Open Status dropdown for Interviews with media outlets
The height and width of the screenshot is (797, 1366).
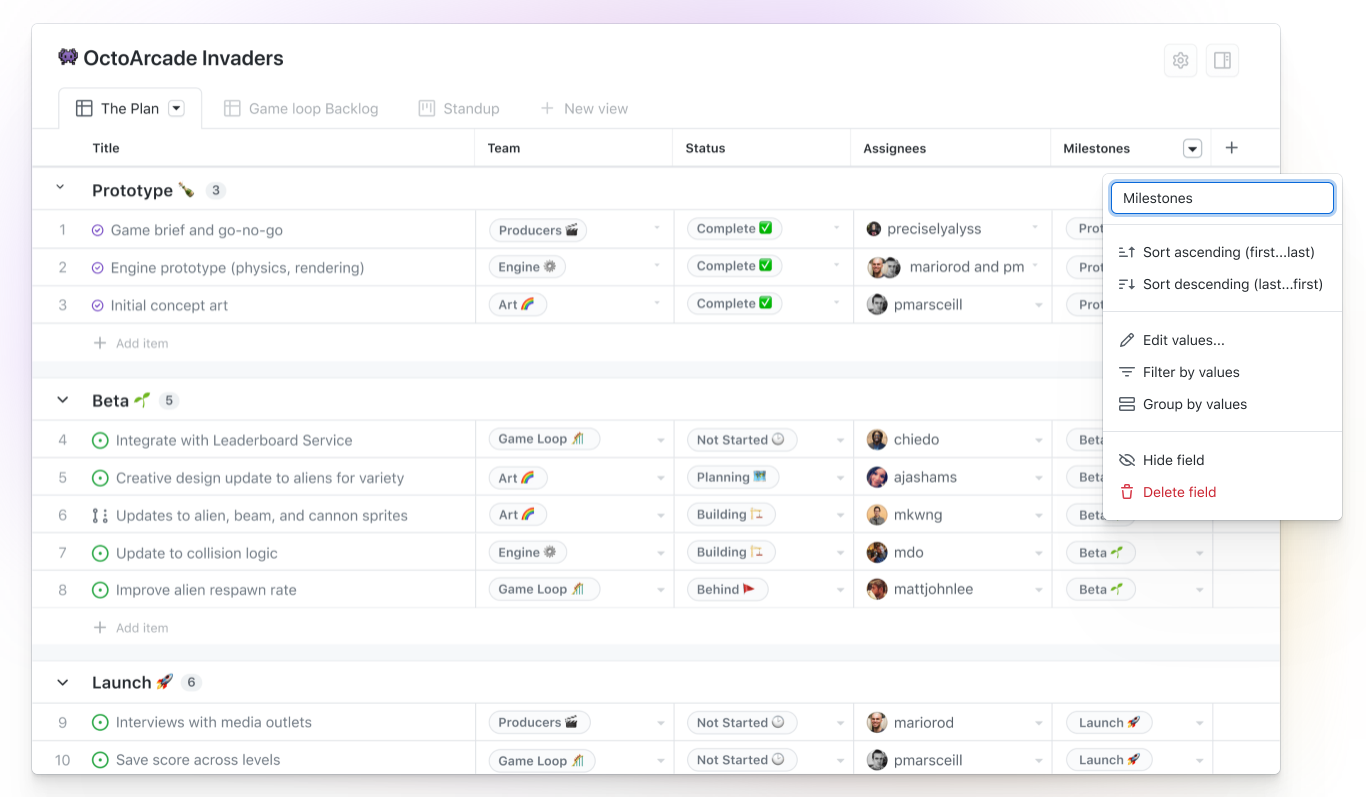(x=839, y=723)
